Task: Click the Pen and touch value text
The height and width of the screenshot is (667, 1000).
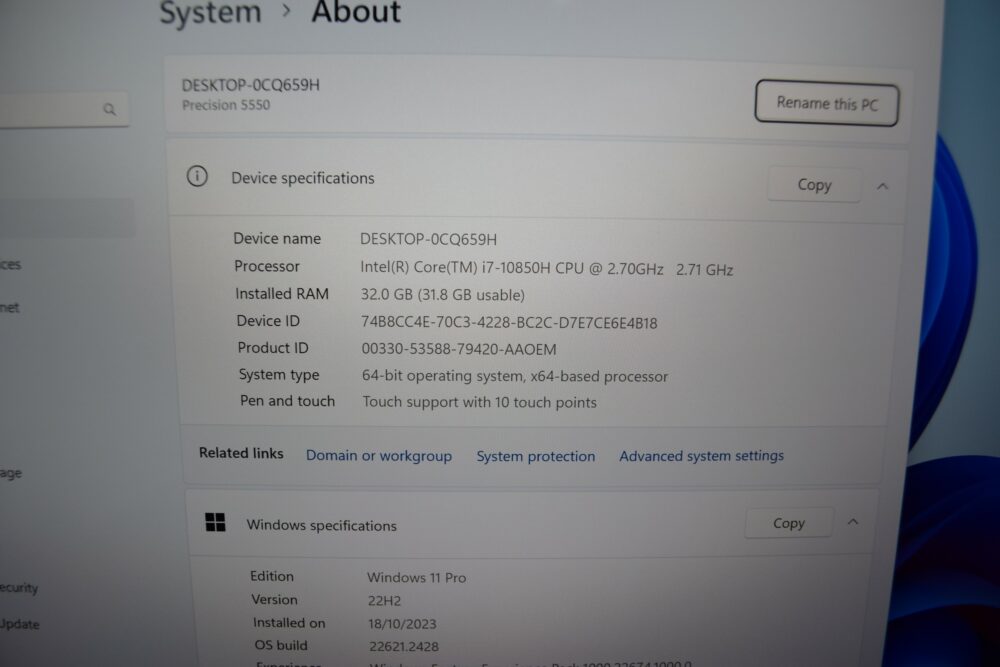Action: [x=480, y=402]
